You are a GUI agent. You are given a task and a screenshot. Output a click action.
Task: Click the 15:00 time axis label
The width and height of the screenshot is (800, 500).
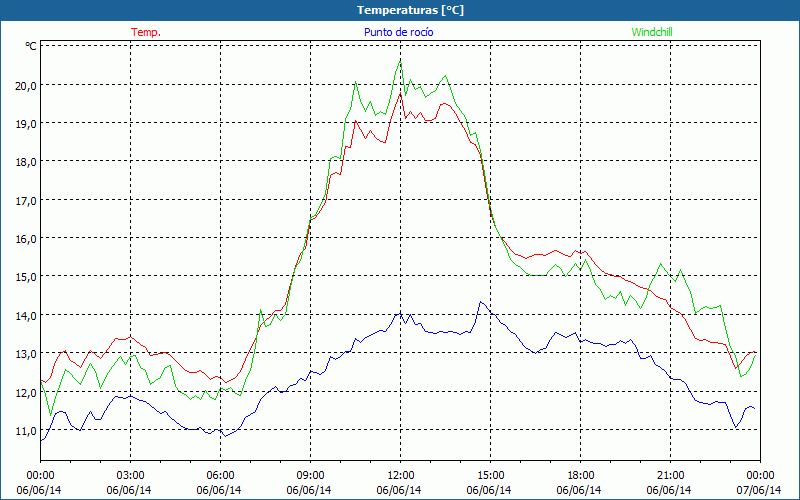[490, 476]
